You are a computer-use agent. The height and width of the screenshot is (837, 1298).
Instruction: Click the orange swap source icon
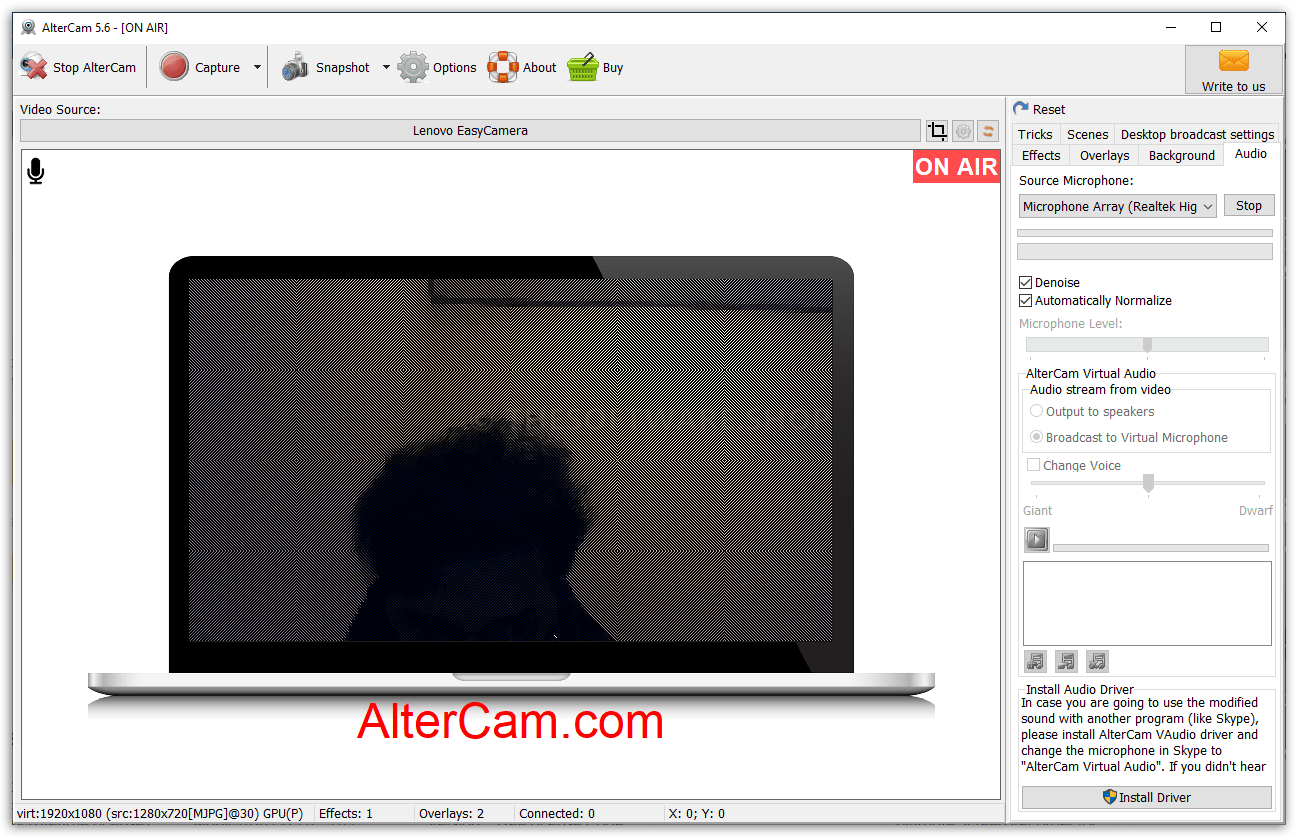(x=988, y=131)
